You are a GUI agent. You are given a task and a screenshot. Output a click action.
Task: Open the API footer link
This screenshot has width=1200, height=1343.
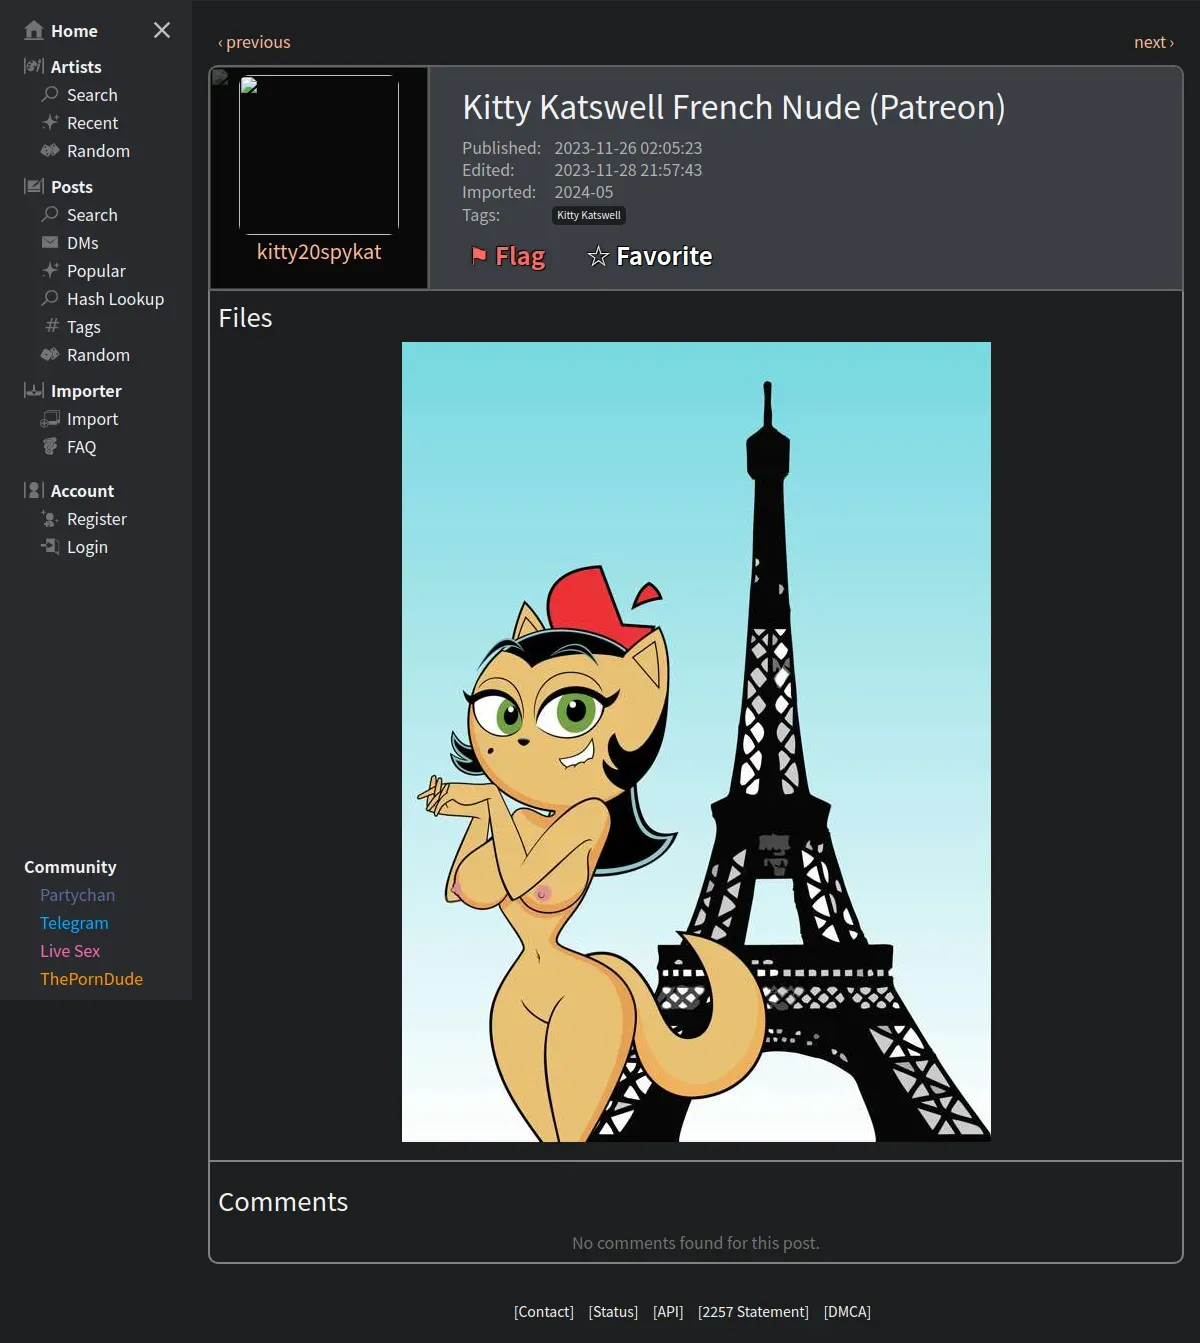tap(668, 1312)
